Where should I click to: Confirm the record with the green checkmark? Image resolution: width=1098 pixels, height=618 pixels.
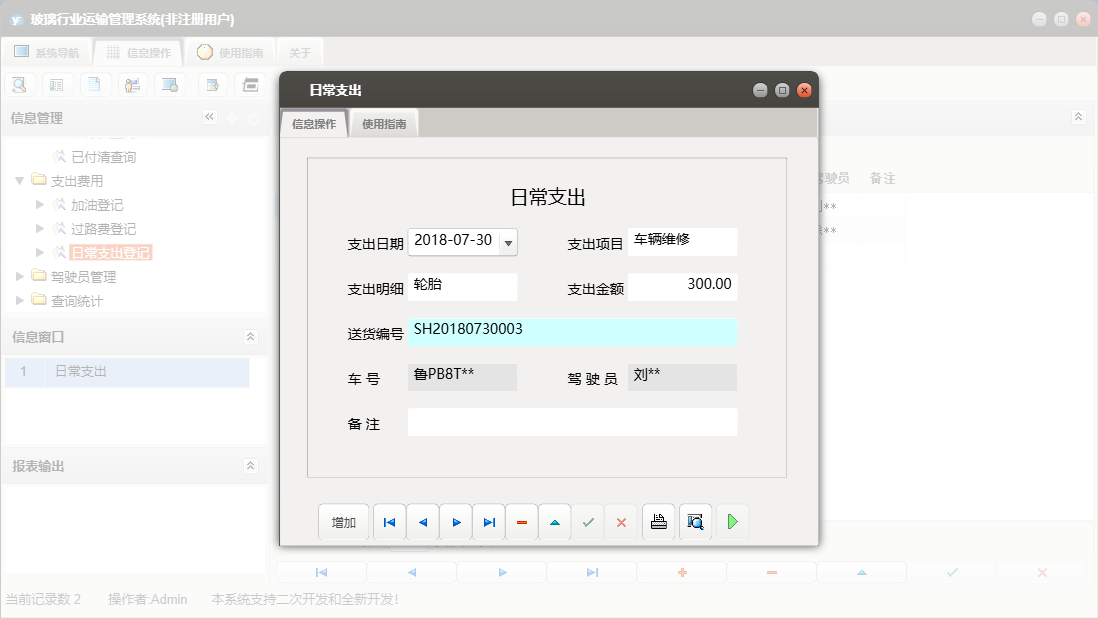(588, 521)
